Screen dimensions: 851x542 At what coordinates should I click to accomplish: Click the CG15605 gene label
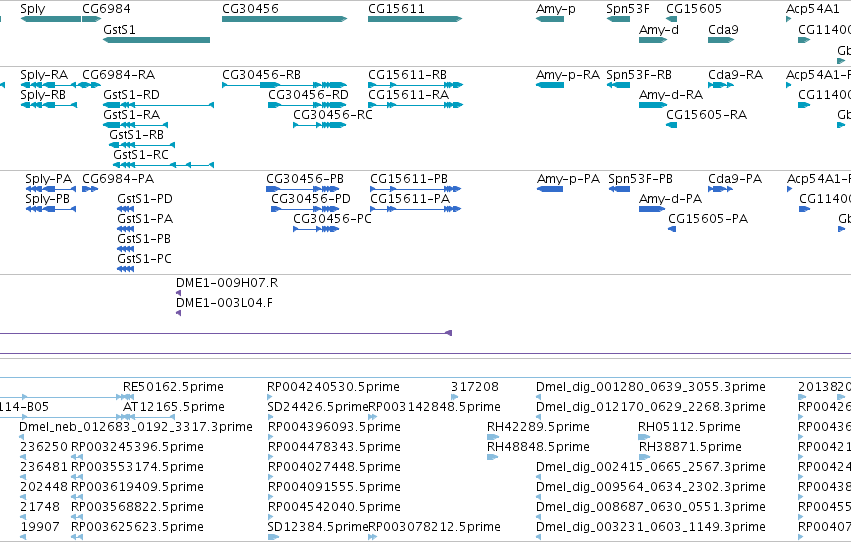pyautogui.click(x=694, y=9)
